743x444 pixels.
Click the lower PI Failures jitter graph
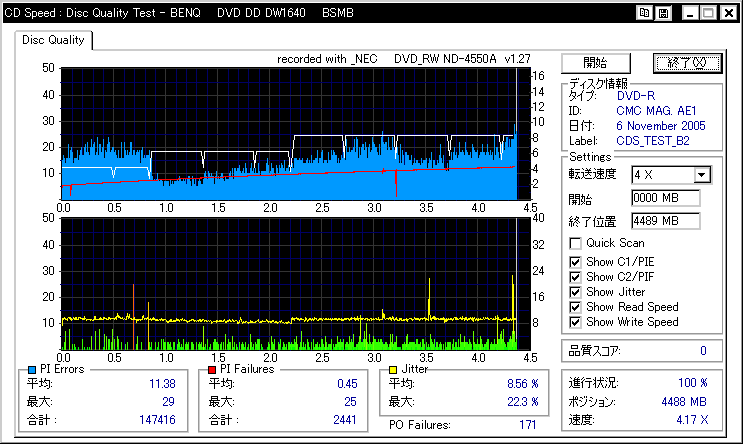click(296, 284)
